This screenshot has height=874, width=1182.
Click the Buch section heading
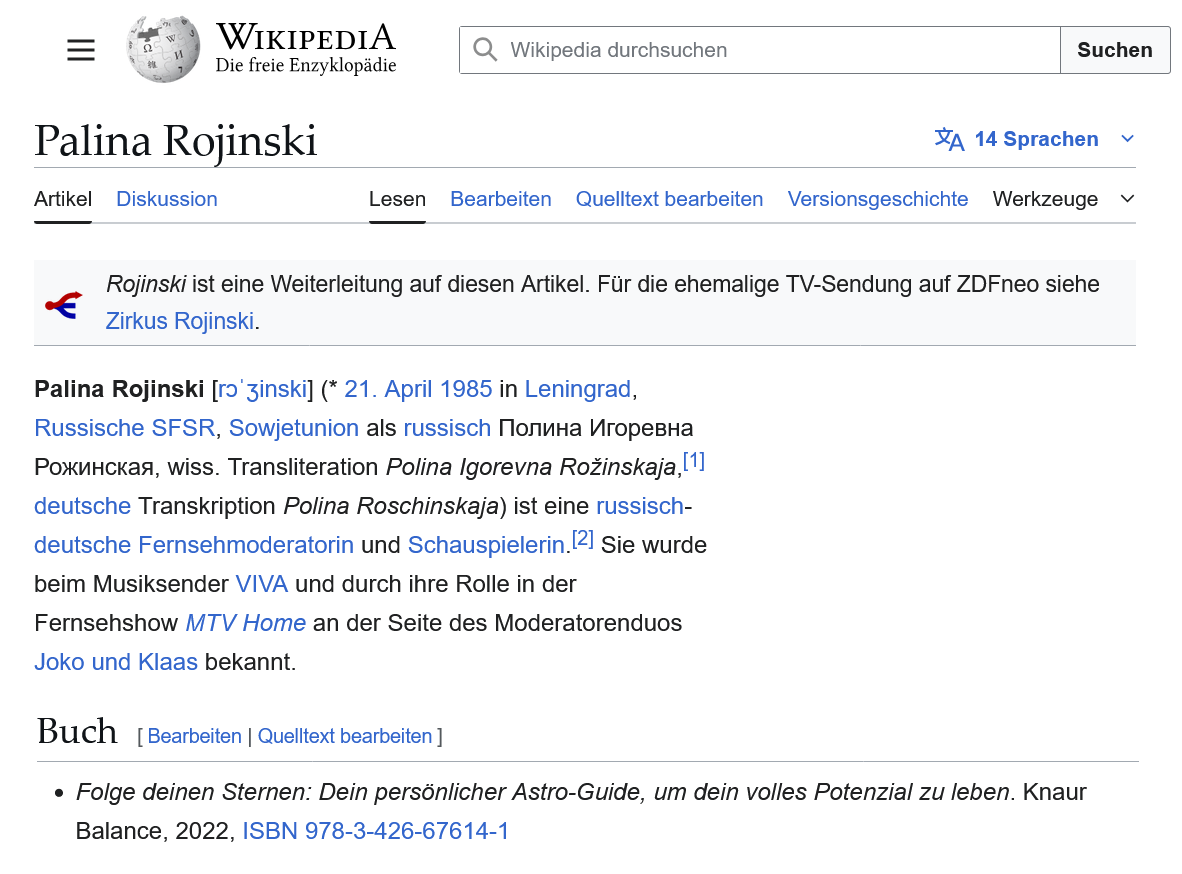[77, 731]
